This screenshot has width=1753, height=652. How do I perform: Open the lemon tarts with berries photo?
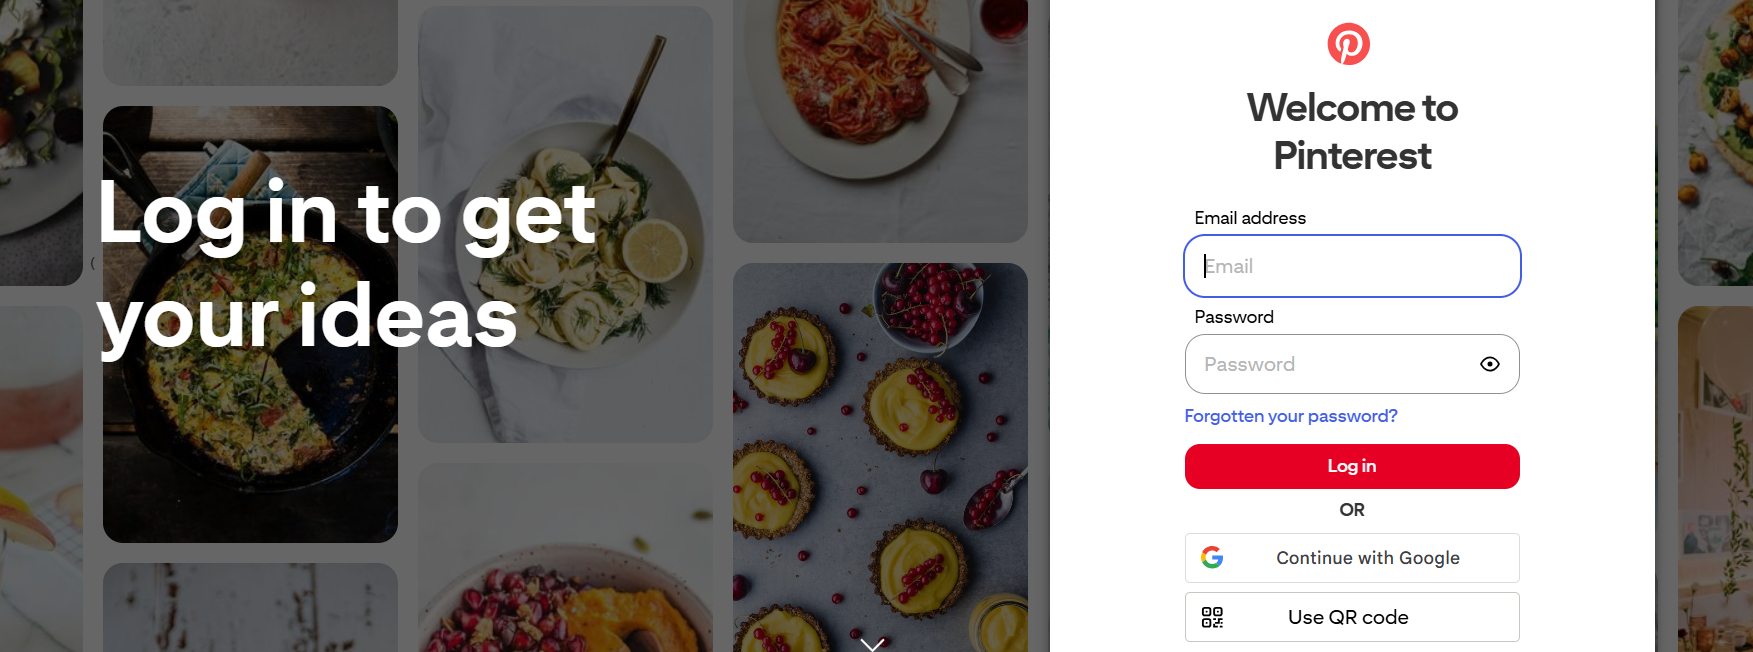click(x=880, y=457)
